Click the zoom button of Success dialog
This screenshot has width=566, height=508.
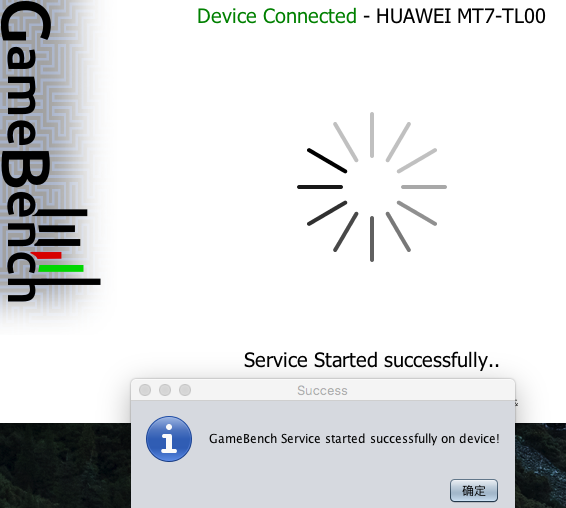click(185, 390)
